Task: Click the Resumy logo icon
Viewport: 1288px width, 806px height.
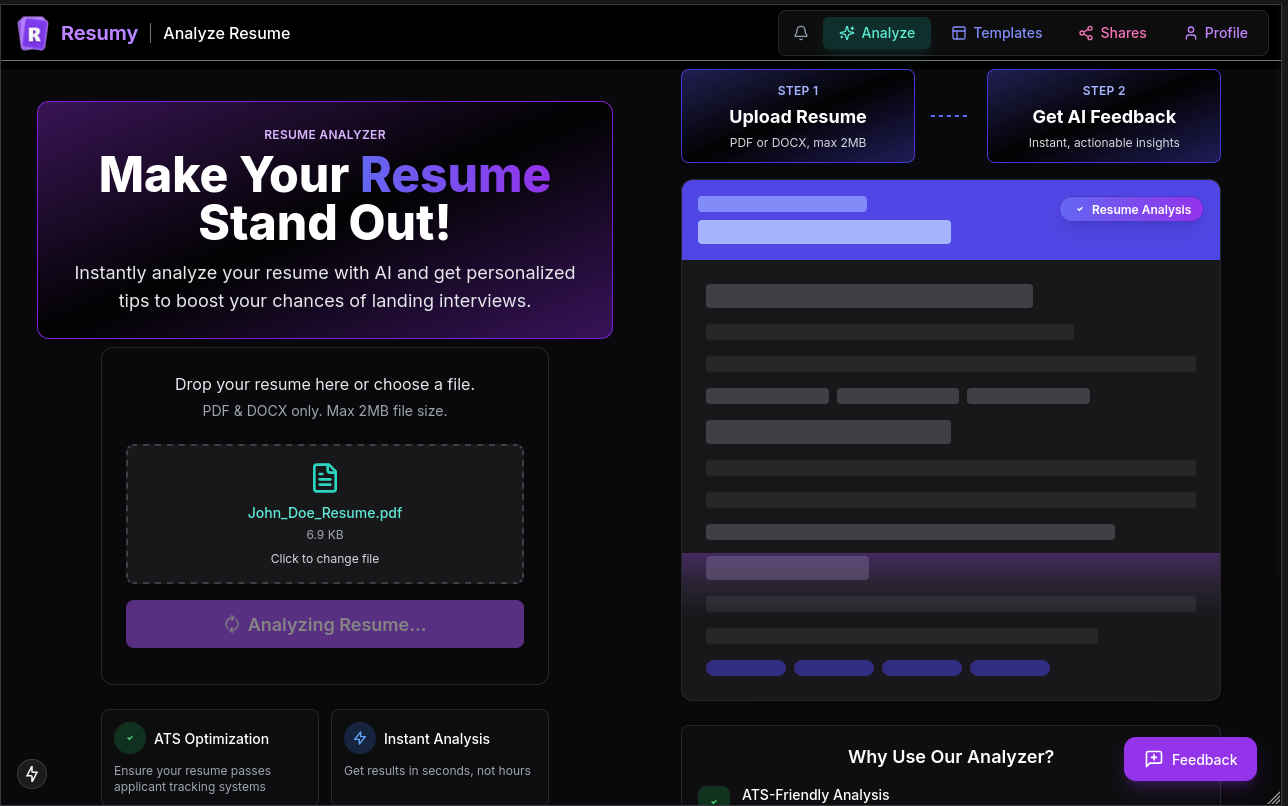Action: pos(32,32)
